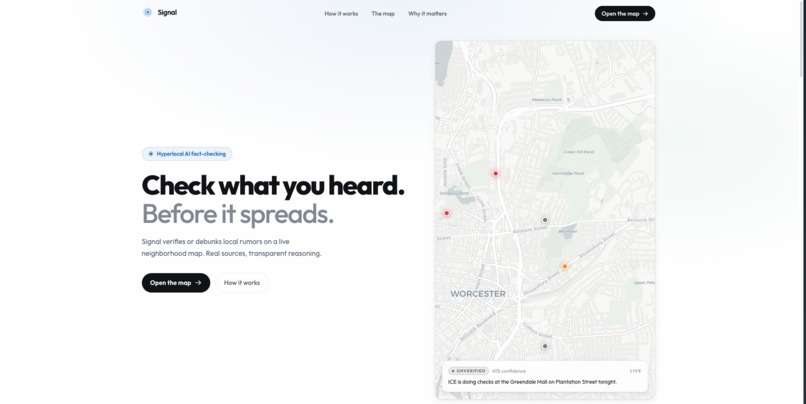Click the ICE rumor text in card
The height and width of the screenshot is (404, 806).
coord(532,382)
